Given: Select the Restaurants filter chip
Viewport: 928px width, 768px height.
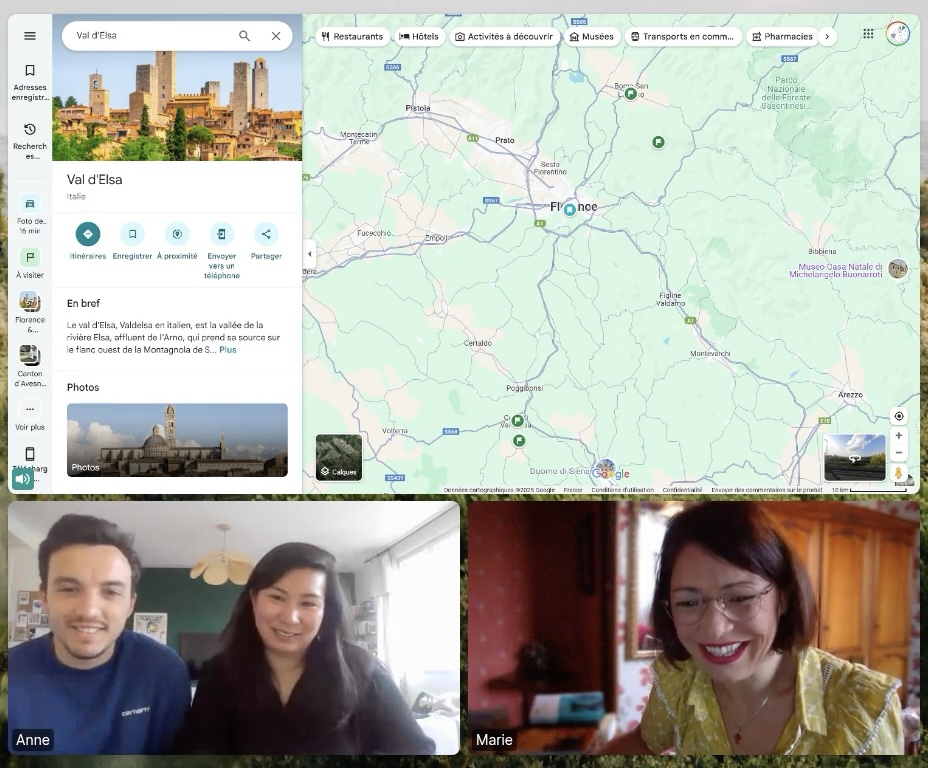Looking at the screenshot, I should pyautogui.click(x=352, y=36).
